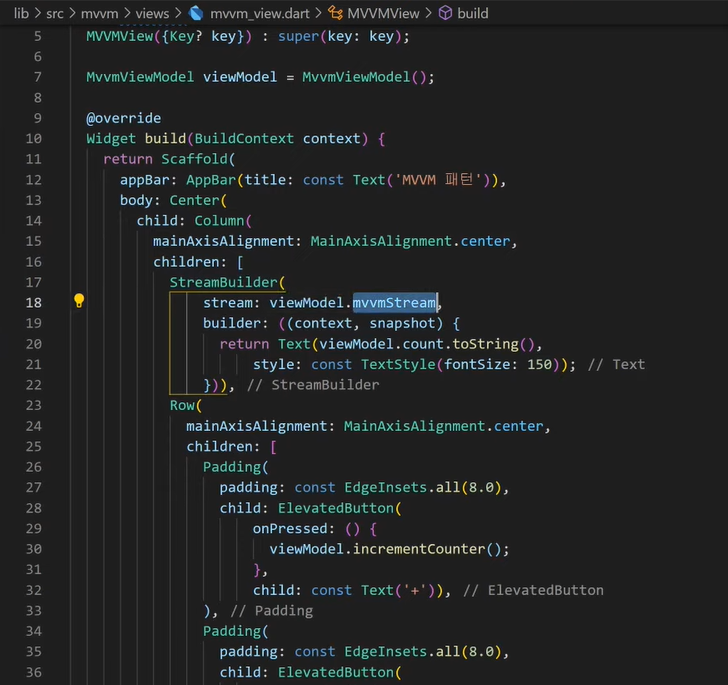This screenshot has height=685, width=728.
Task: Click the Row widget on line 23
Action: [182, 405]
